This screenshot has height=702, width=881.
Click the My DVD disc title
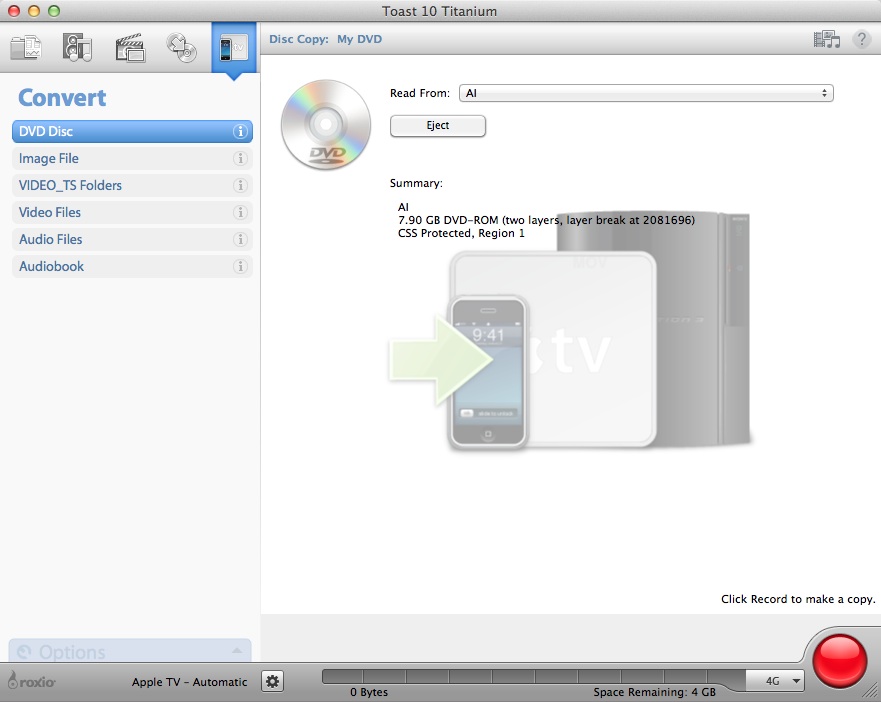point(360,39)
